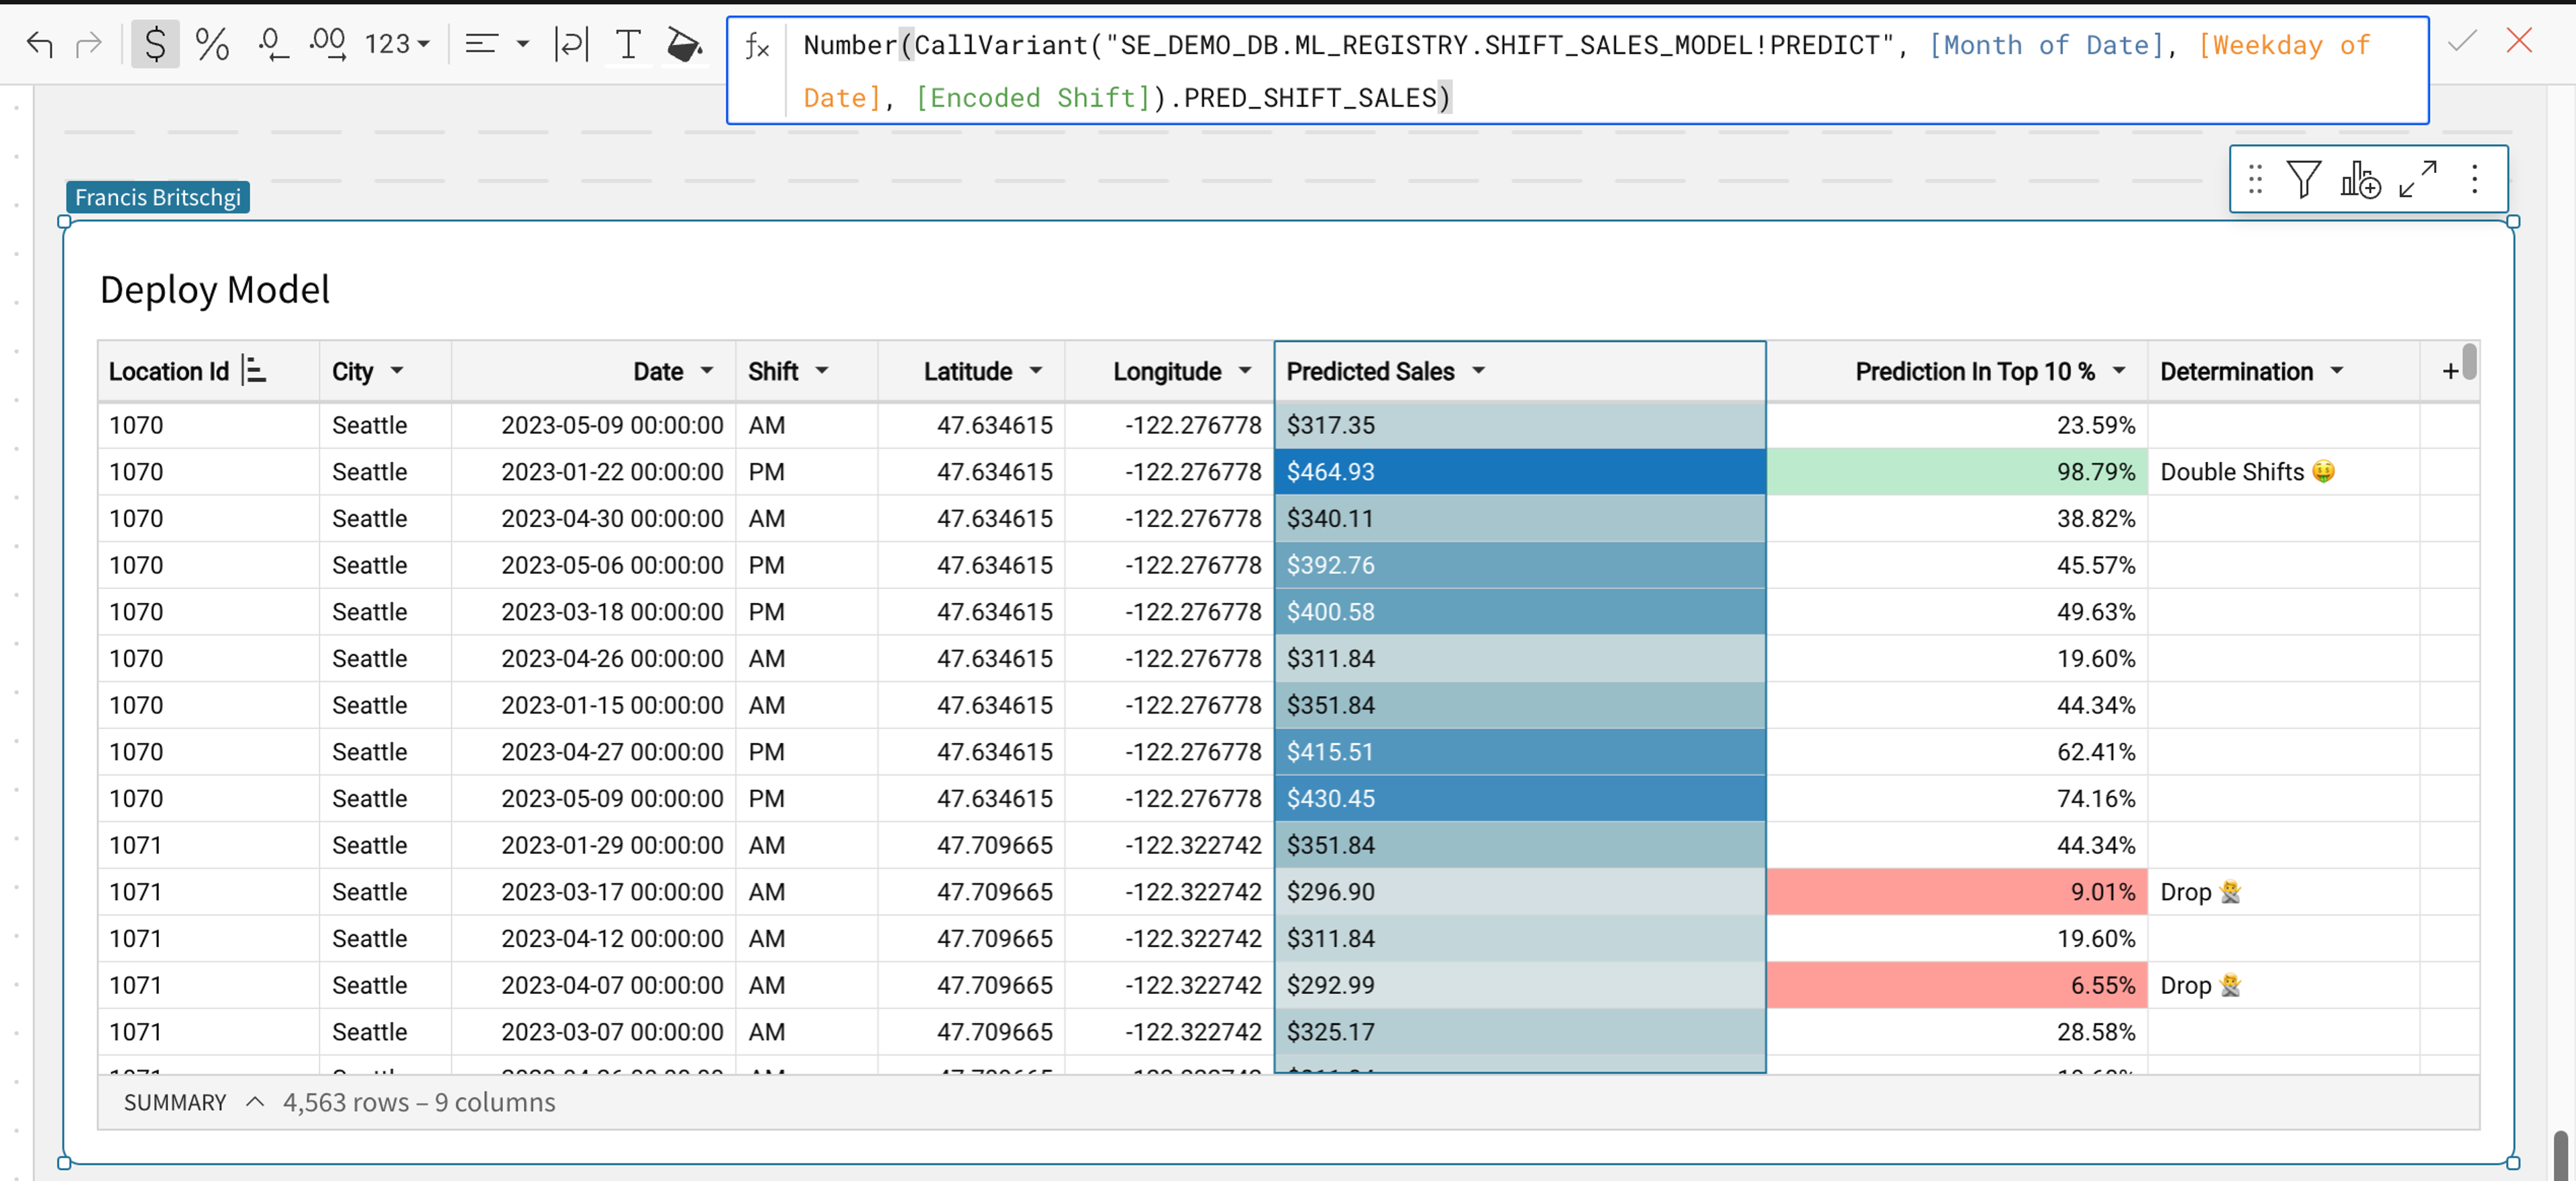Open the table filter icon
This screenshot has height=1181, width=2576.
(2304, 179)
